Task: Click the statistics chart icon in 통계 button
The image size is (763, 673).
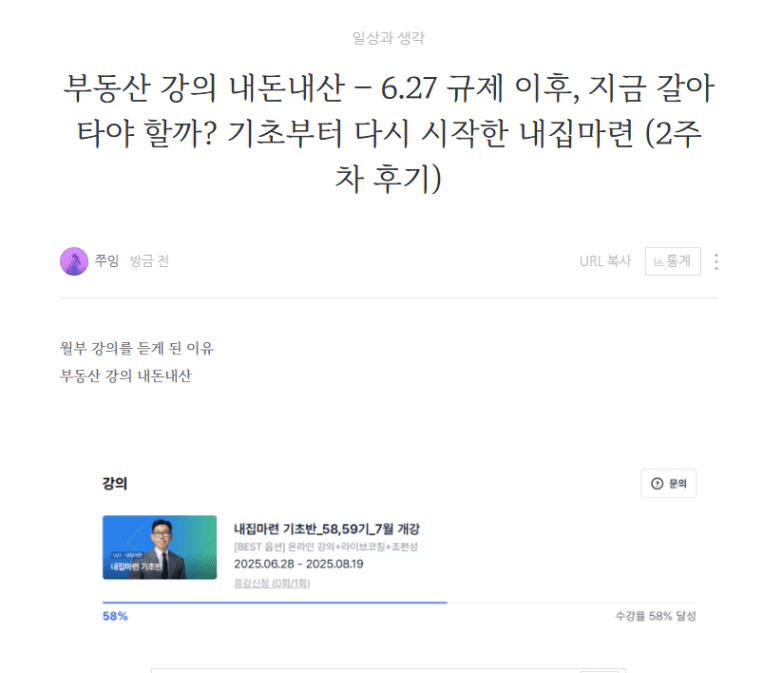Action: (x=658, y=262)
